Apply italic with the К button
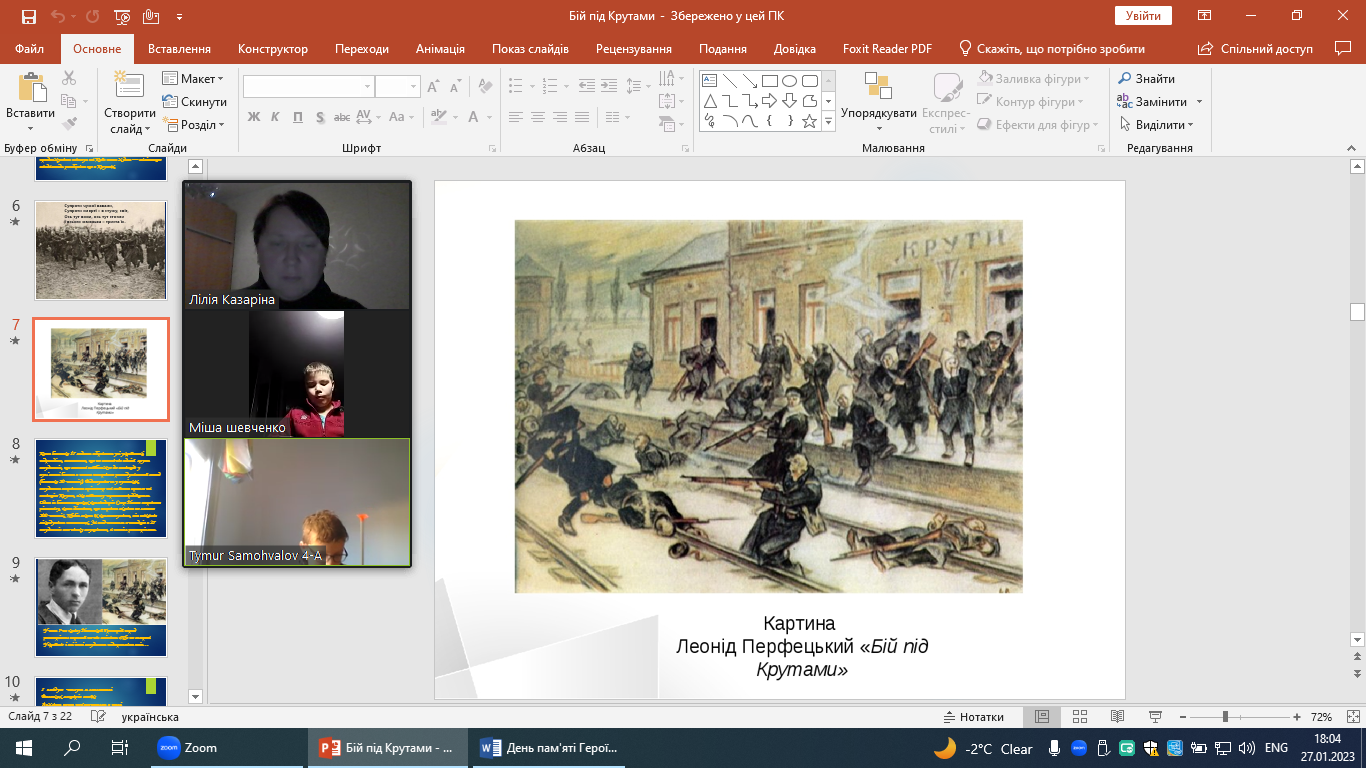 coord(276,117)
